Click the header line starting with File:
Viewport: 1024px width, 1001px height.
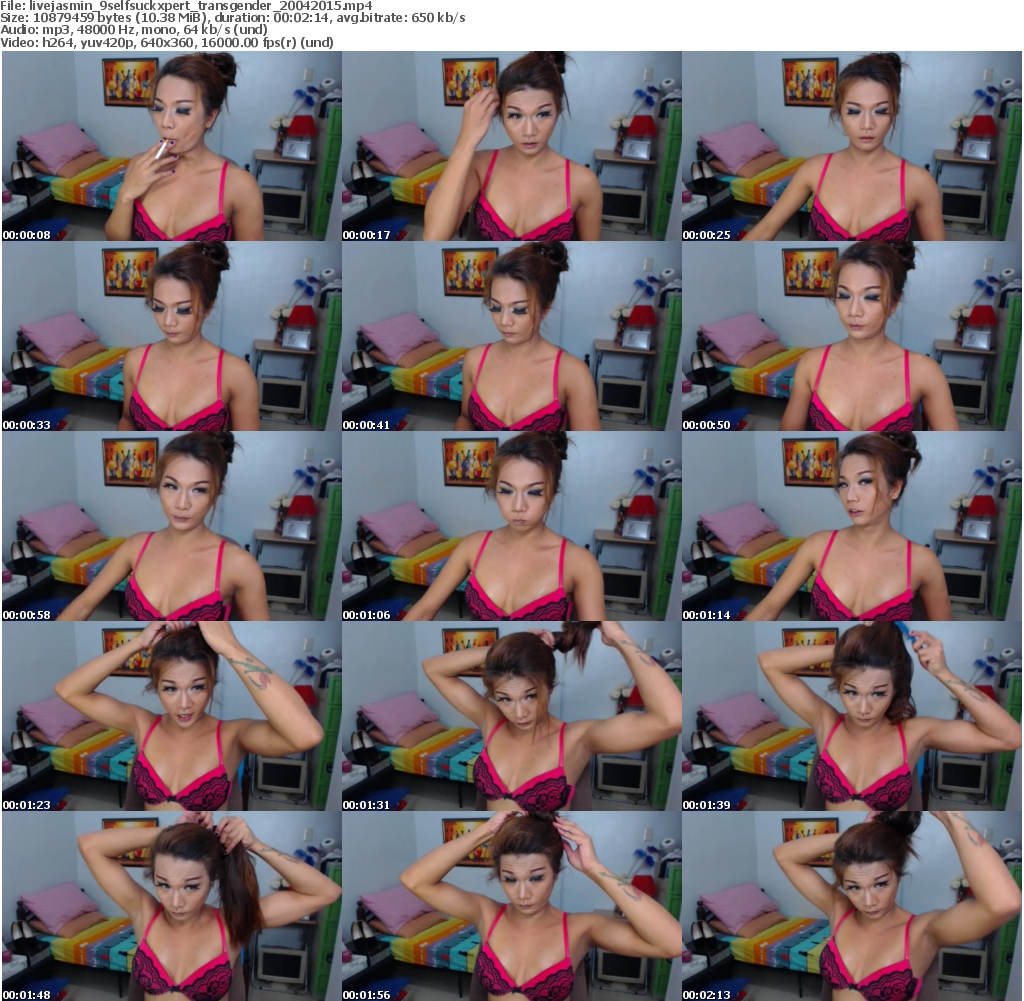click(186, 6)
